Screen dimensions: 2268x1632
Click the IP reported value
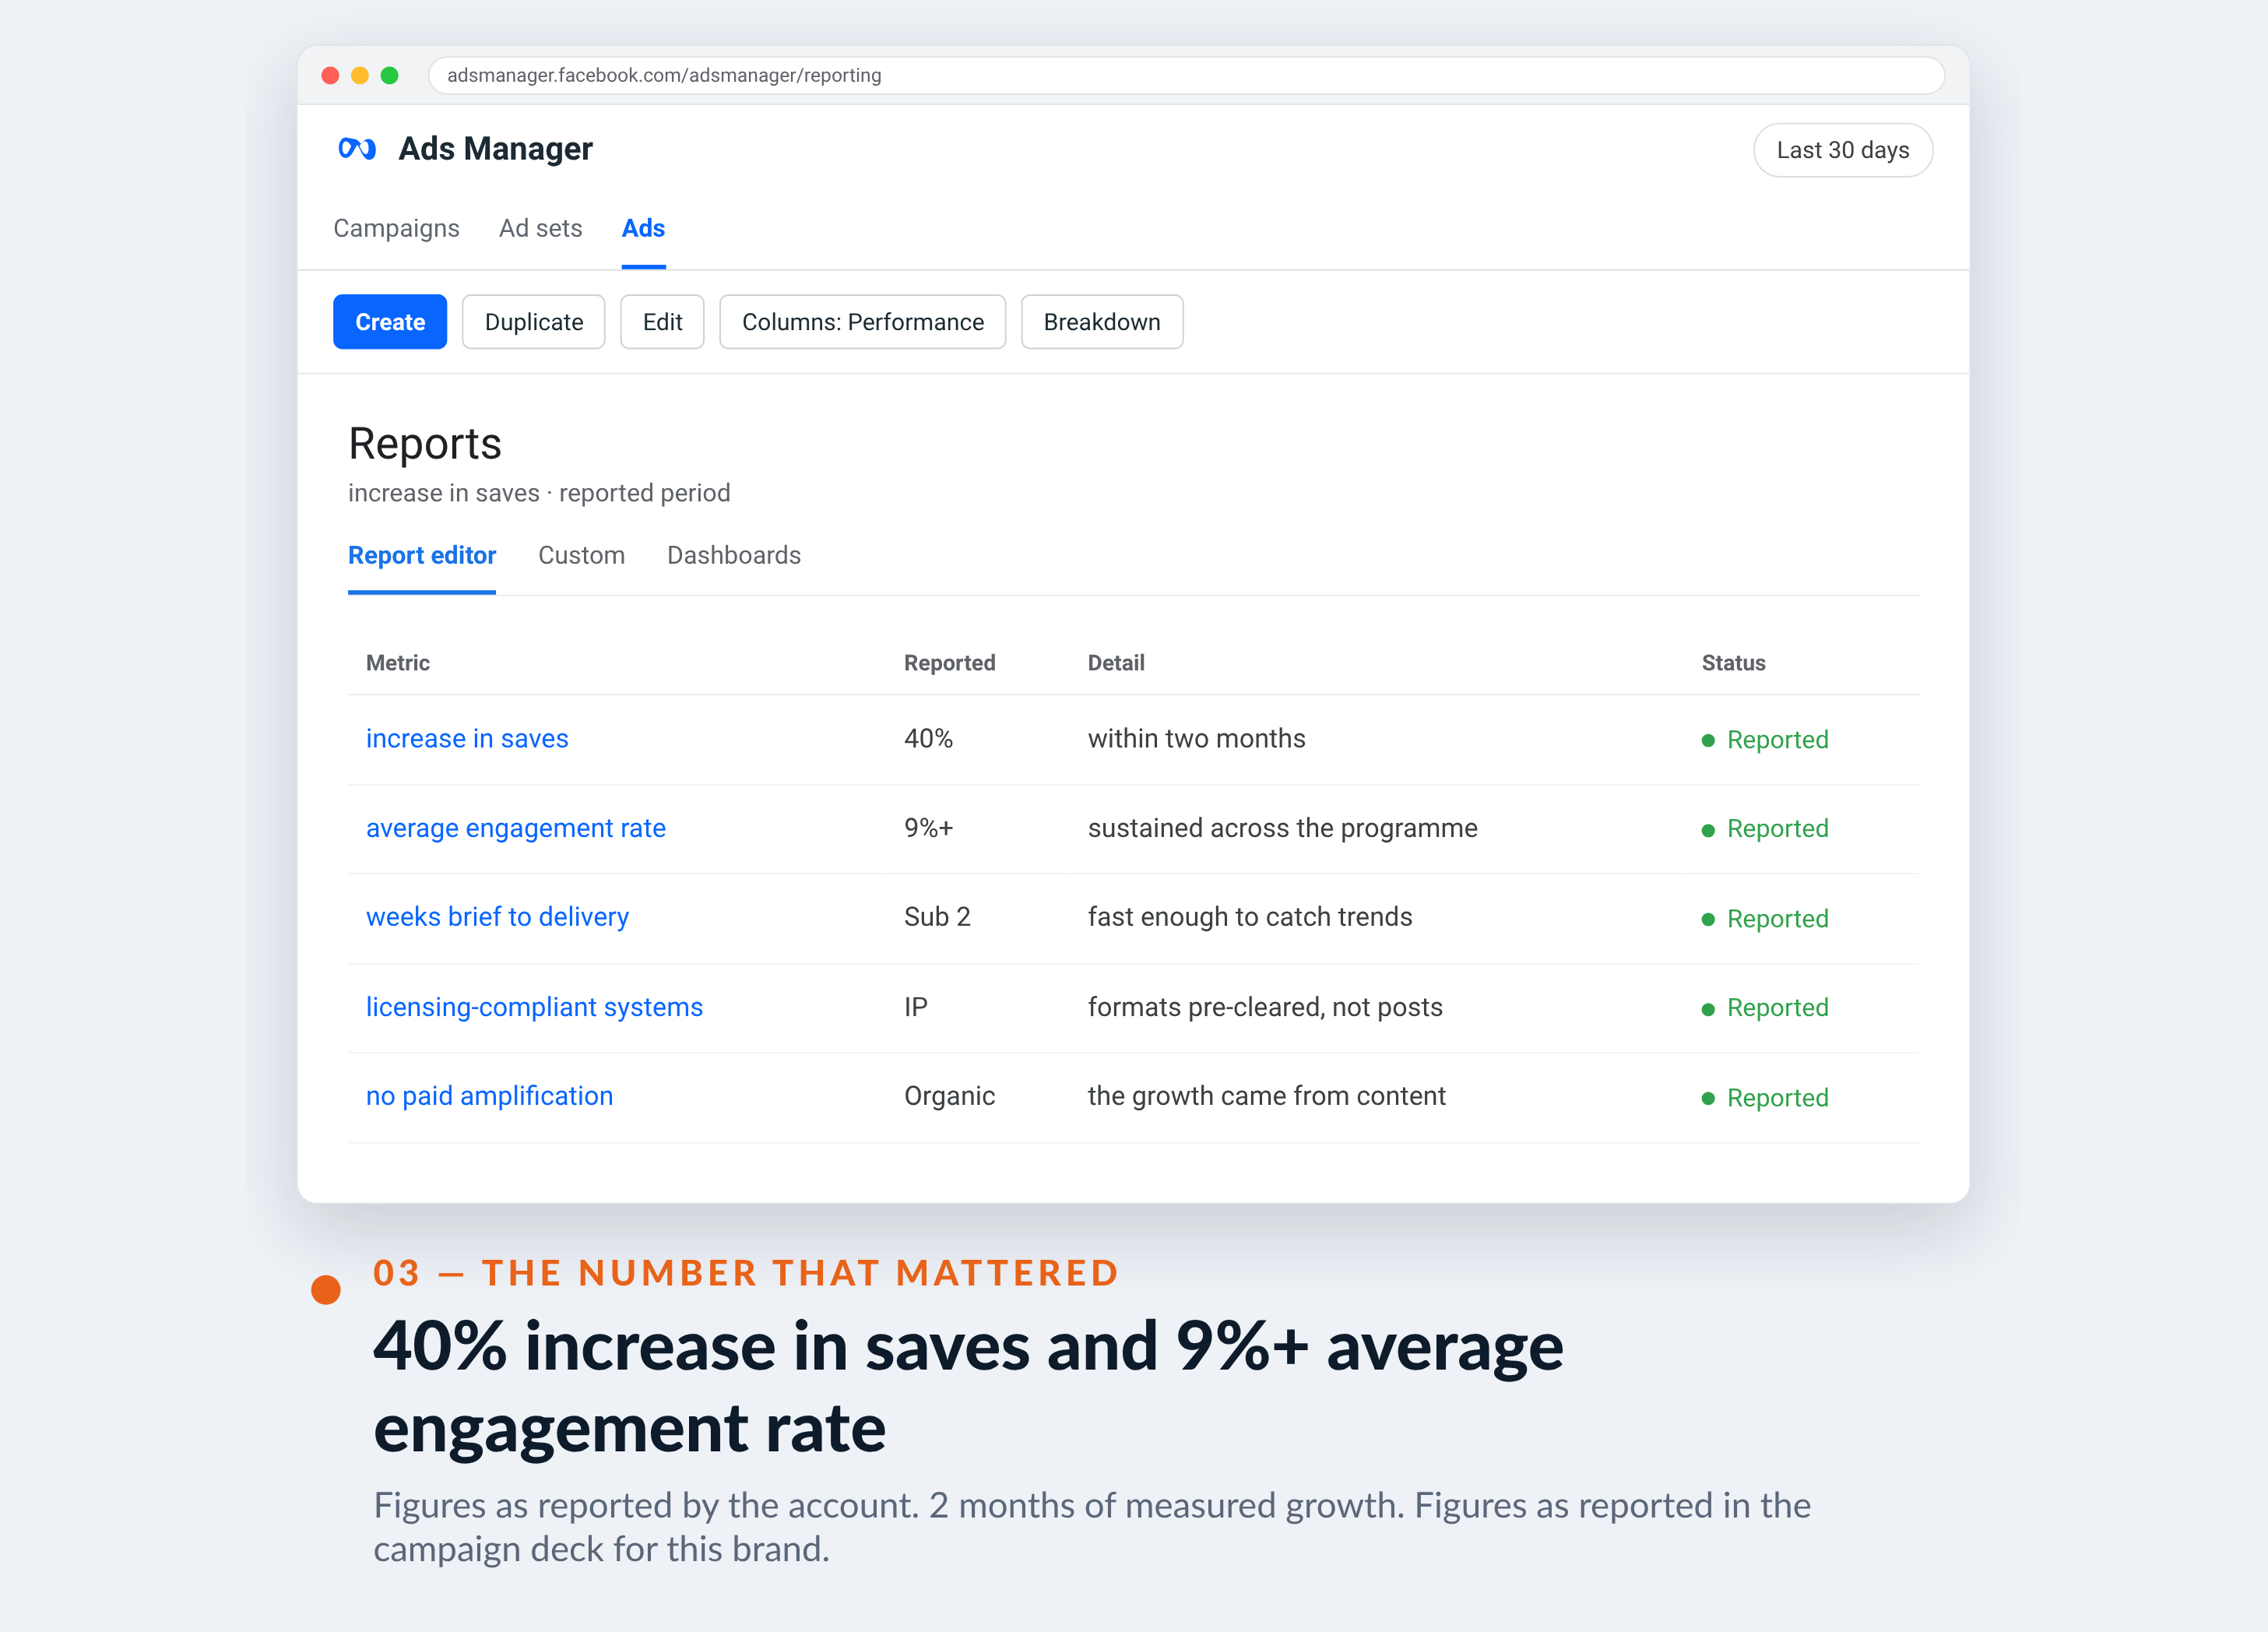[x=916, y=1007]
